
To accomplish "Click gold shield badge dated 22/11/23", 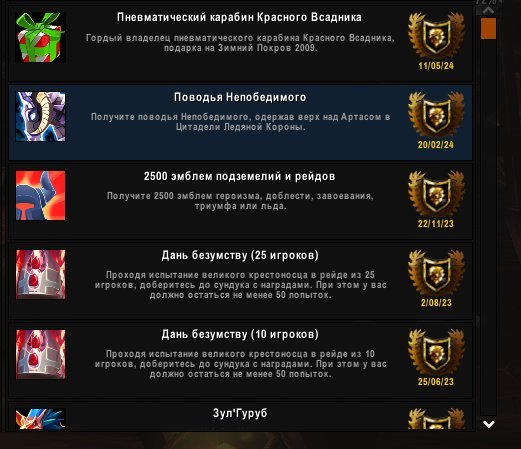I will (x=436, y=193).
